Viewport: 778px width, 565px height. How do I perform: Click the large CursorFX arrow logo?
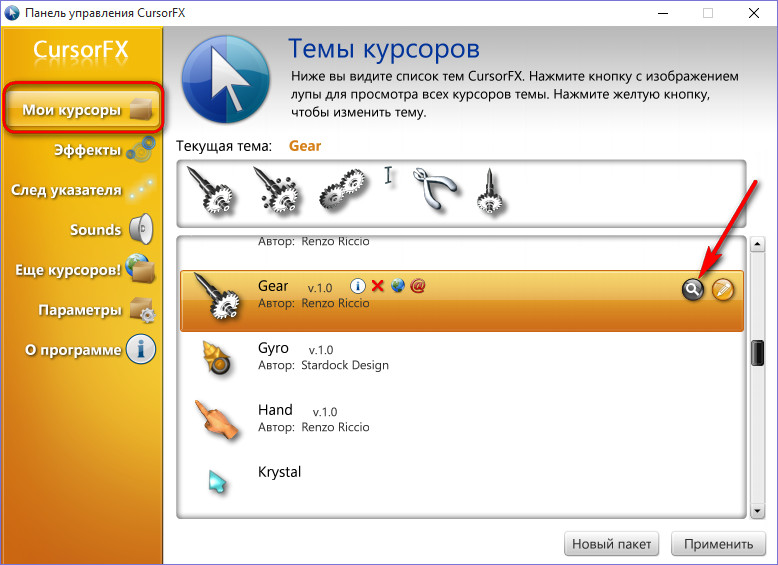pyautogui.click(x=226, y=79)
